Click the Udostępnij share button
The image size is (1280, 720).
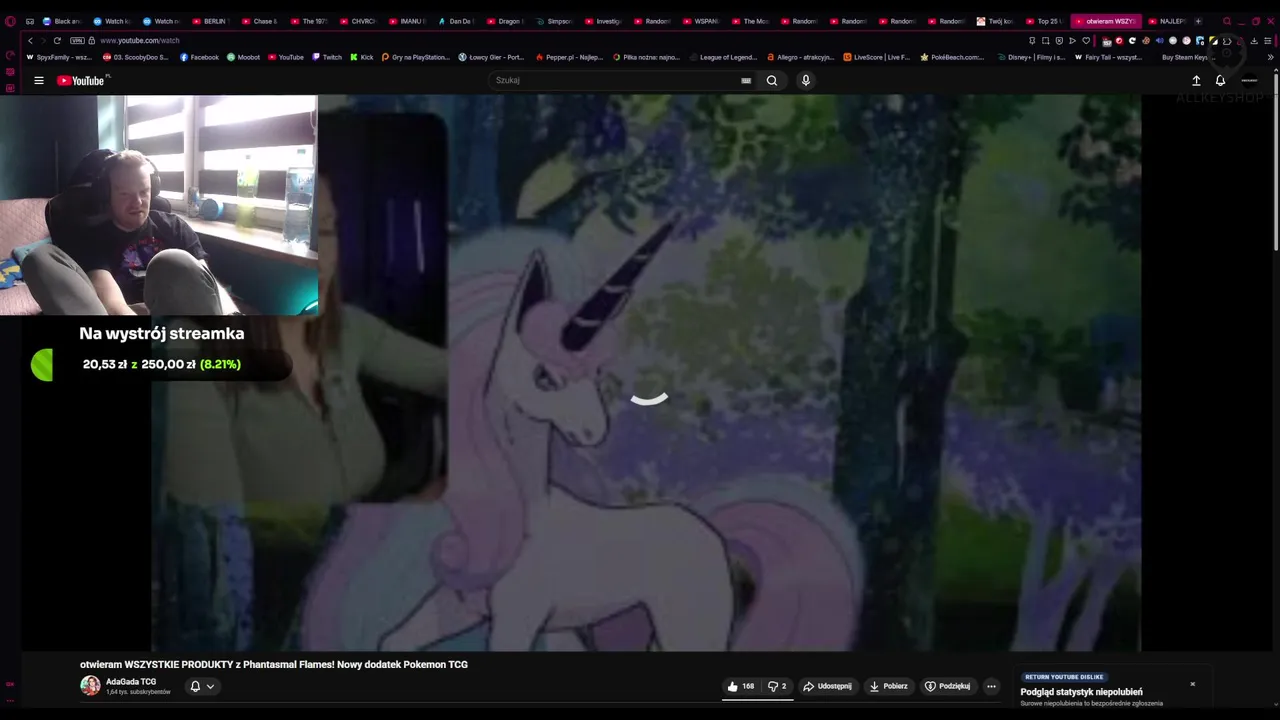827,686
